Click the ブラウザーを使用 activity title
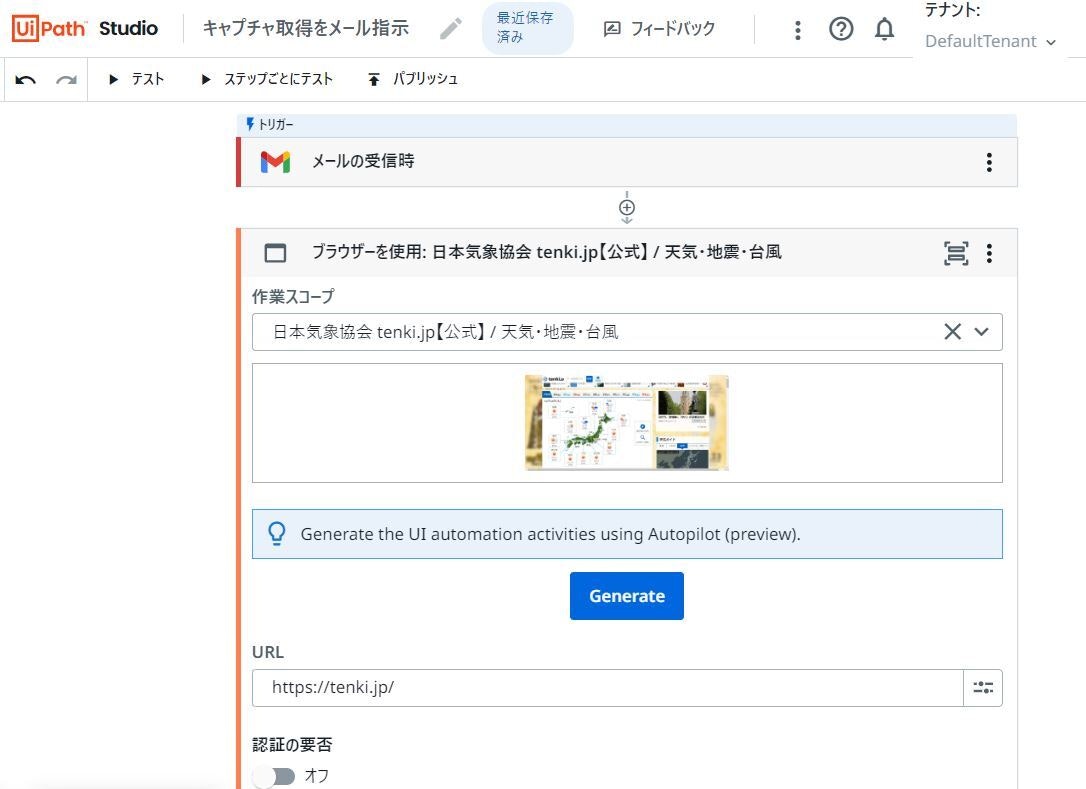 [546, 252]
